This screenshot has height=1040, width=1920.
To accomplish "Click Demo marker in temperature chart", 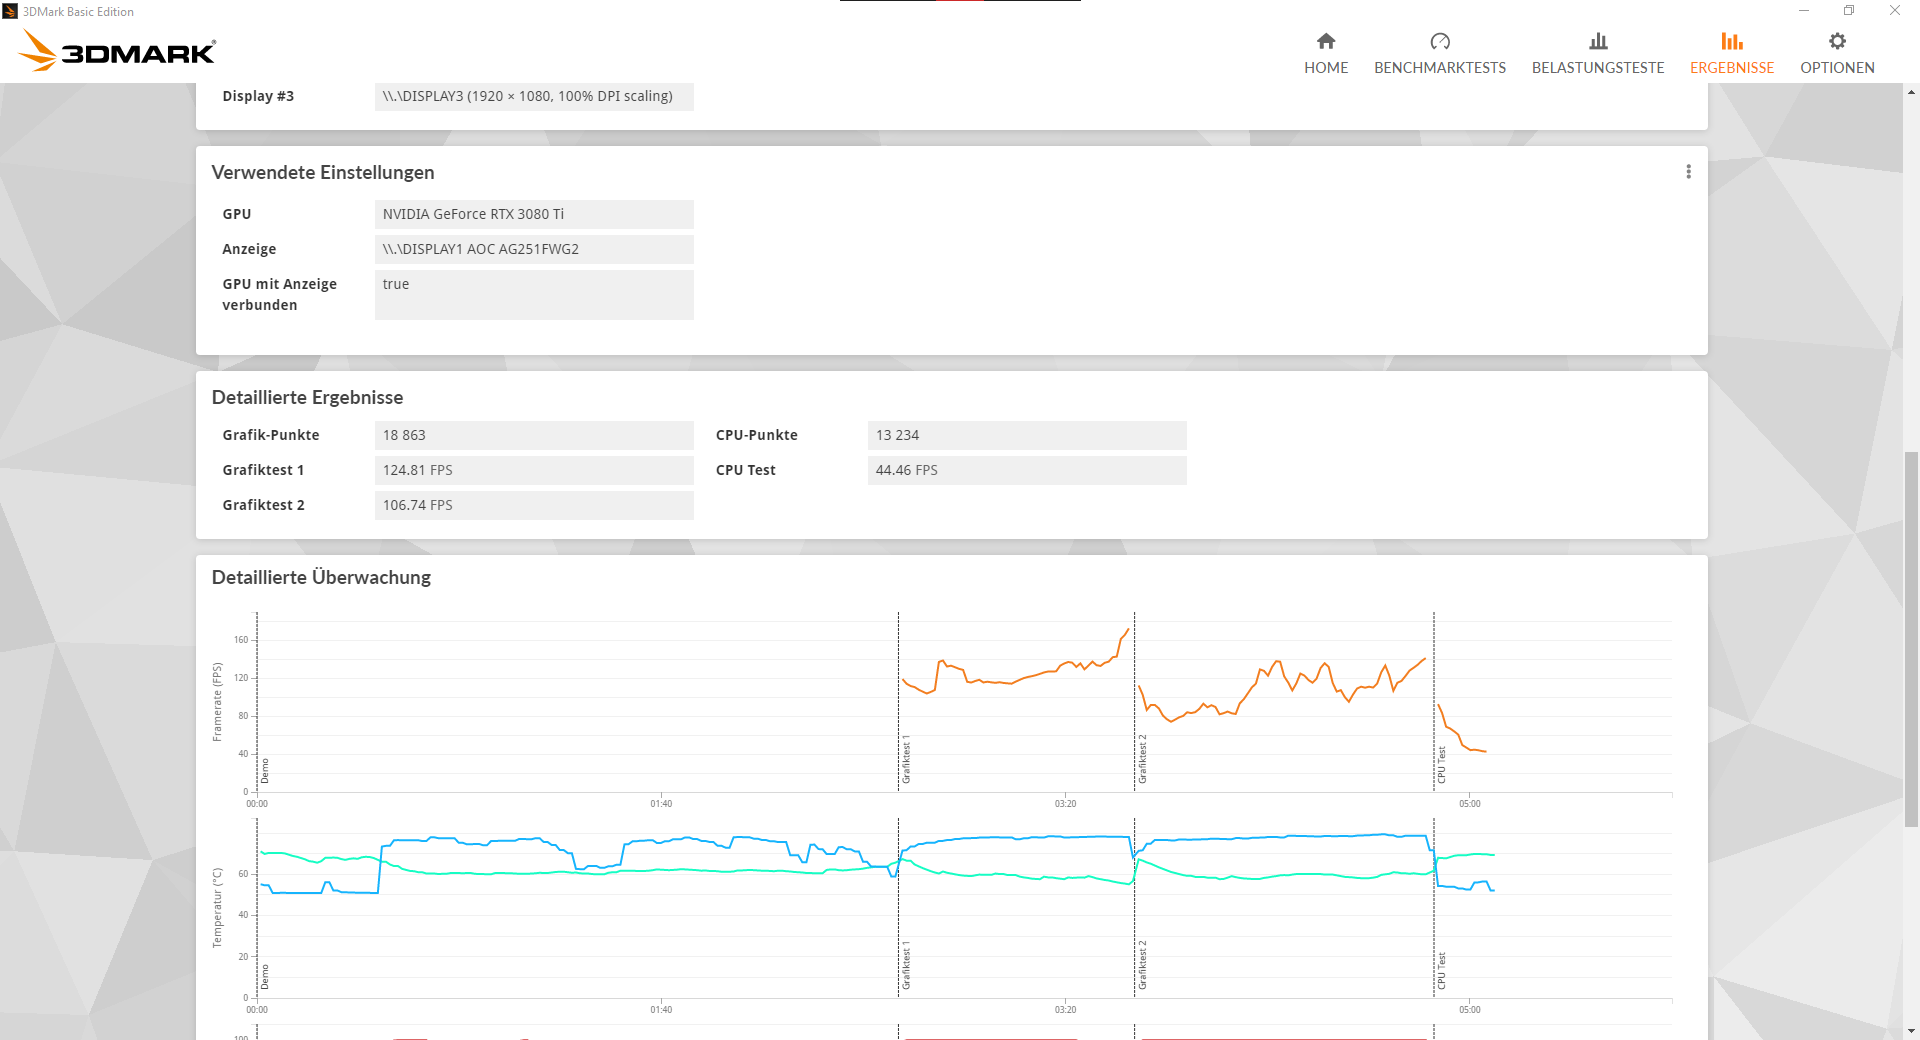I will pos(265,977).
